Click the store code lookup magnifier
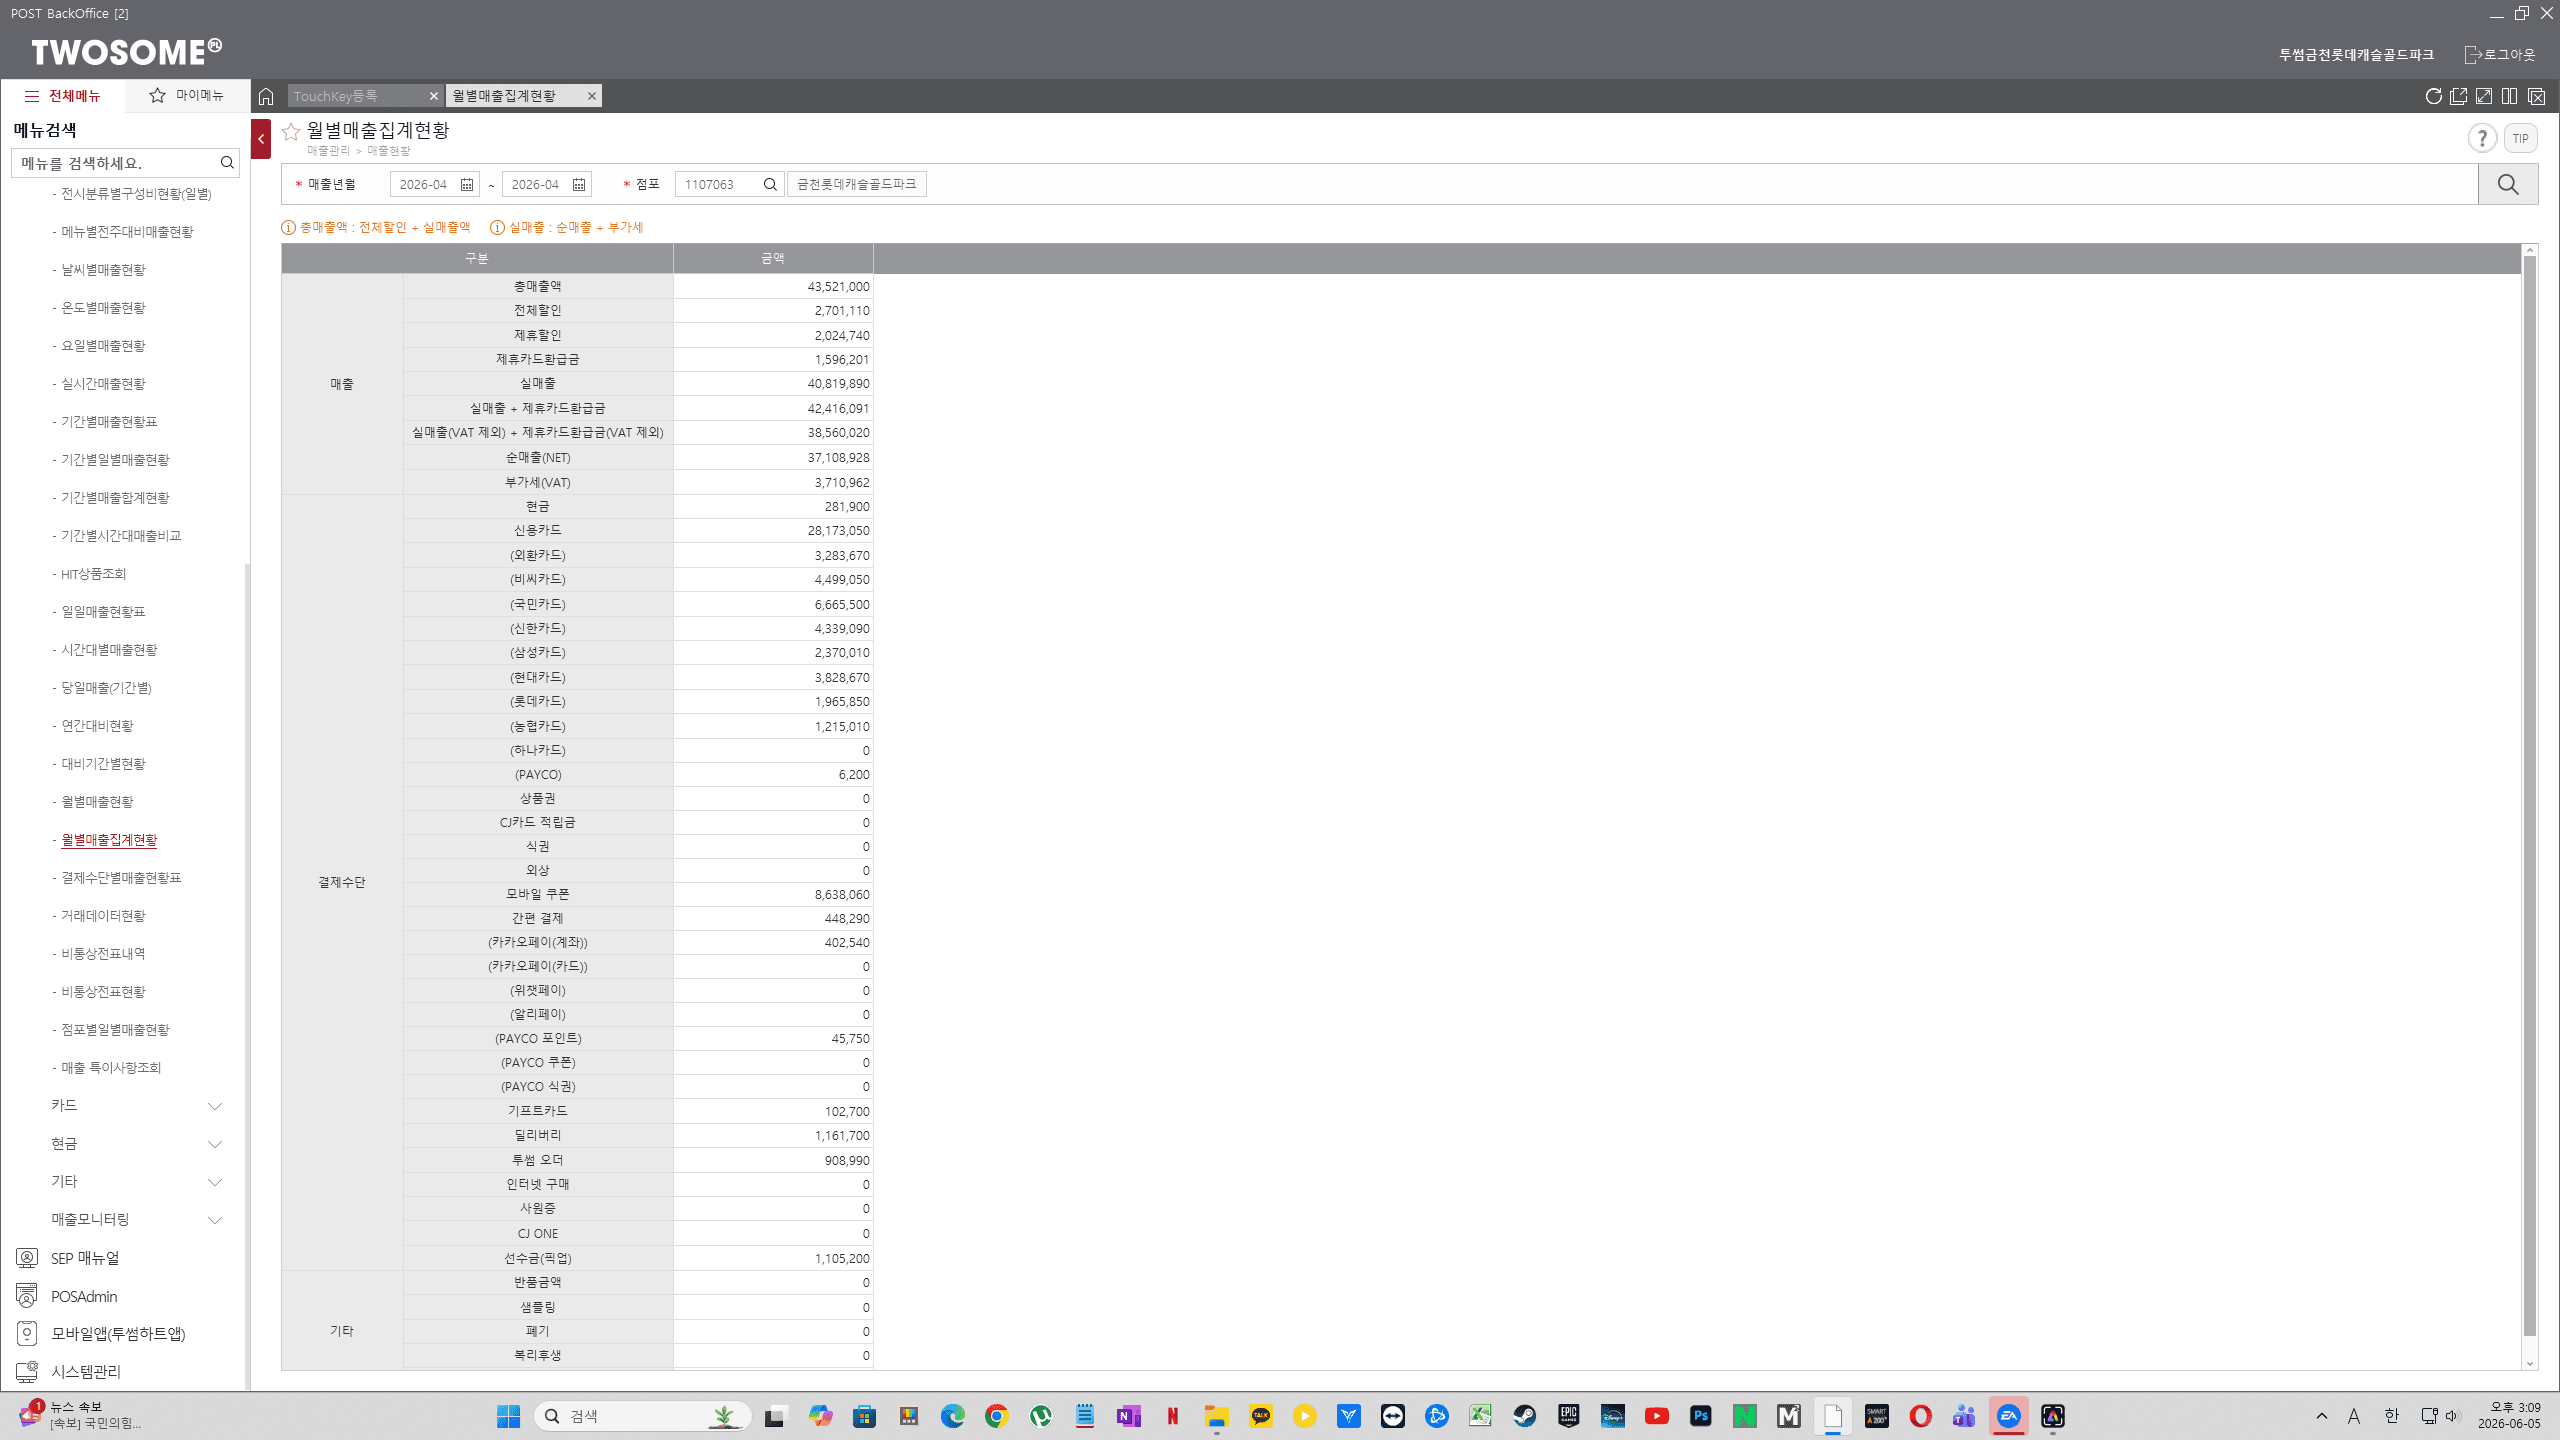 click(x=770, y=184)
